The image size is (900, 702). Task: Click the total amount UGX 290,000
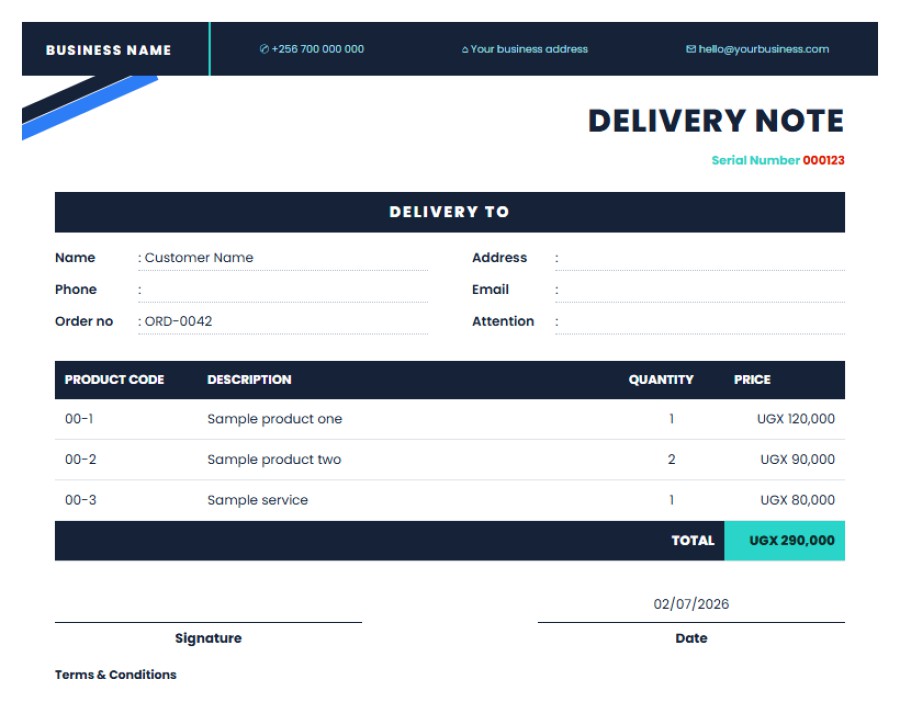tap(792, 541)
